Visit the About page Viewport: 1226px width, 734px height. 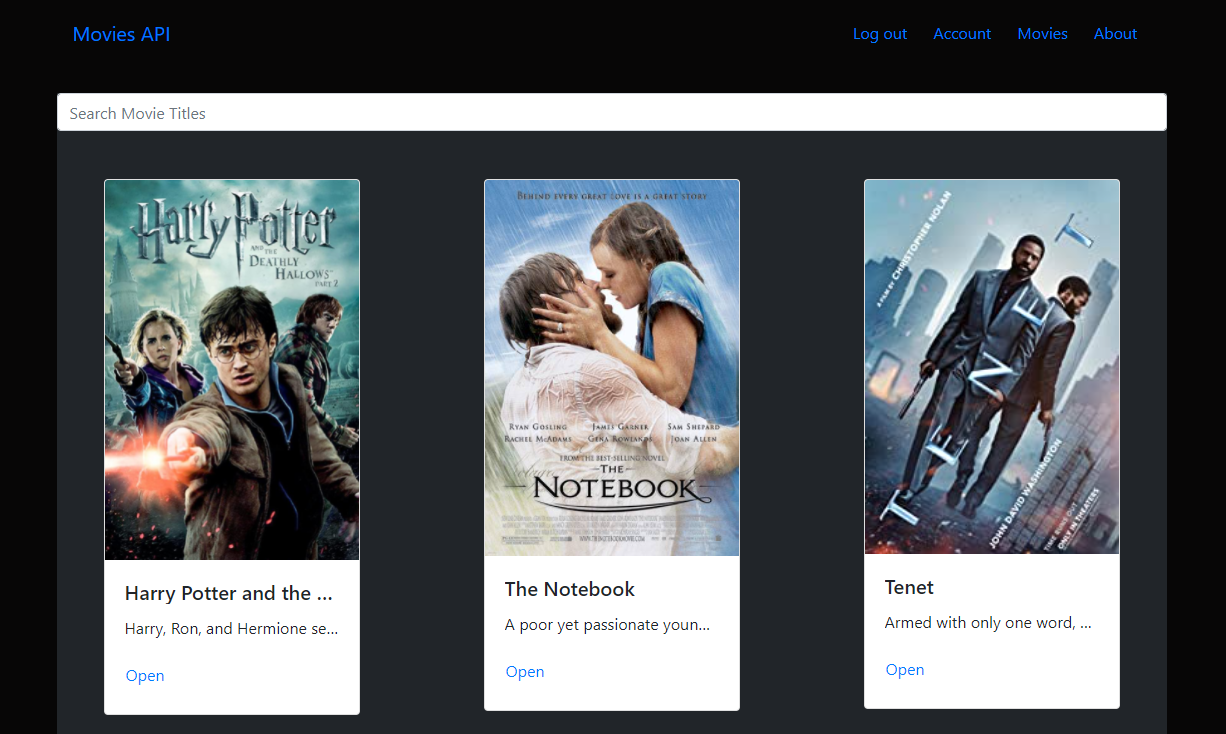[x=1115, y=34]
